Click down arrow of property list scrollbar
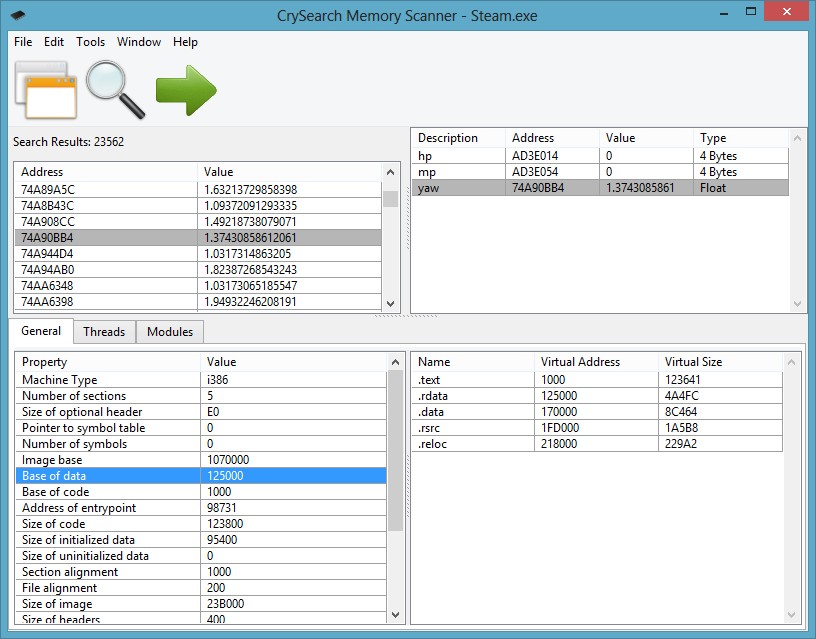Image resolution: width=816 pixels, height=639 pixels. (396, 615)
